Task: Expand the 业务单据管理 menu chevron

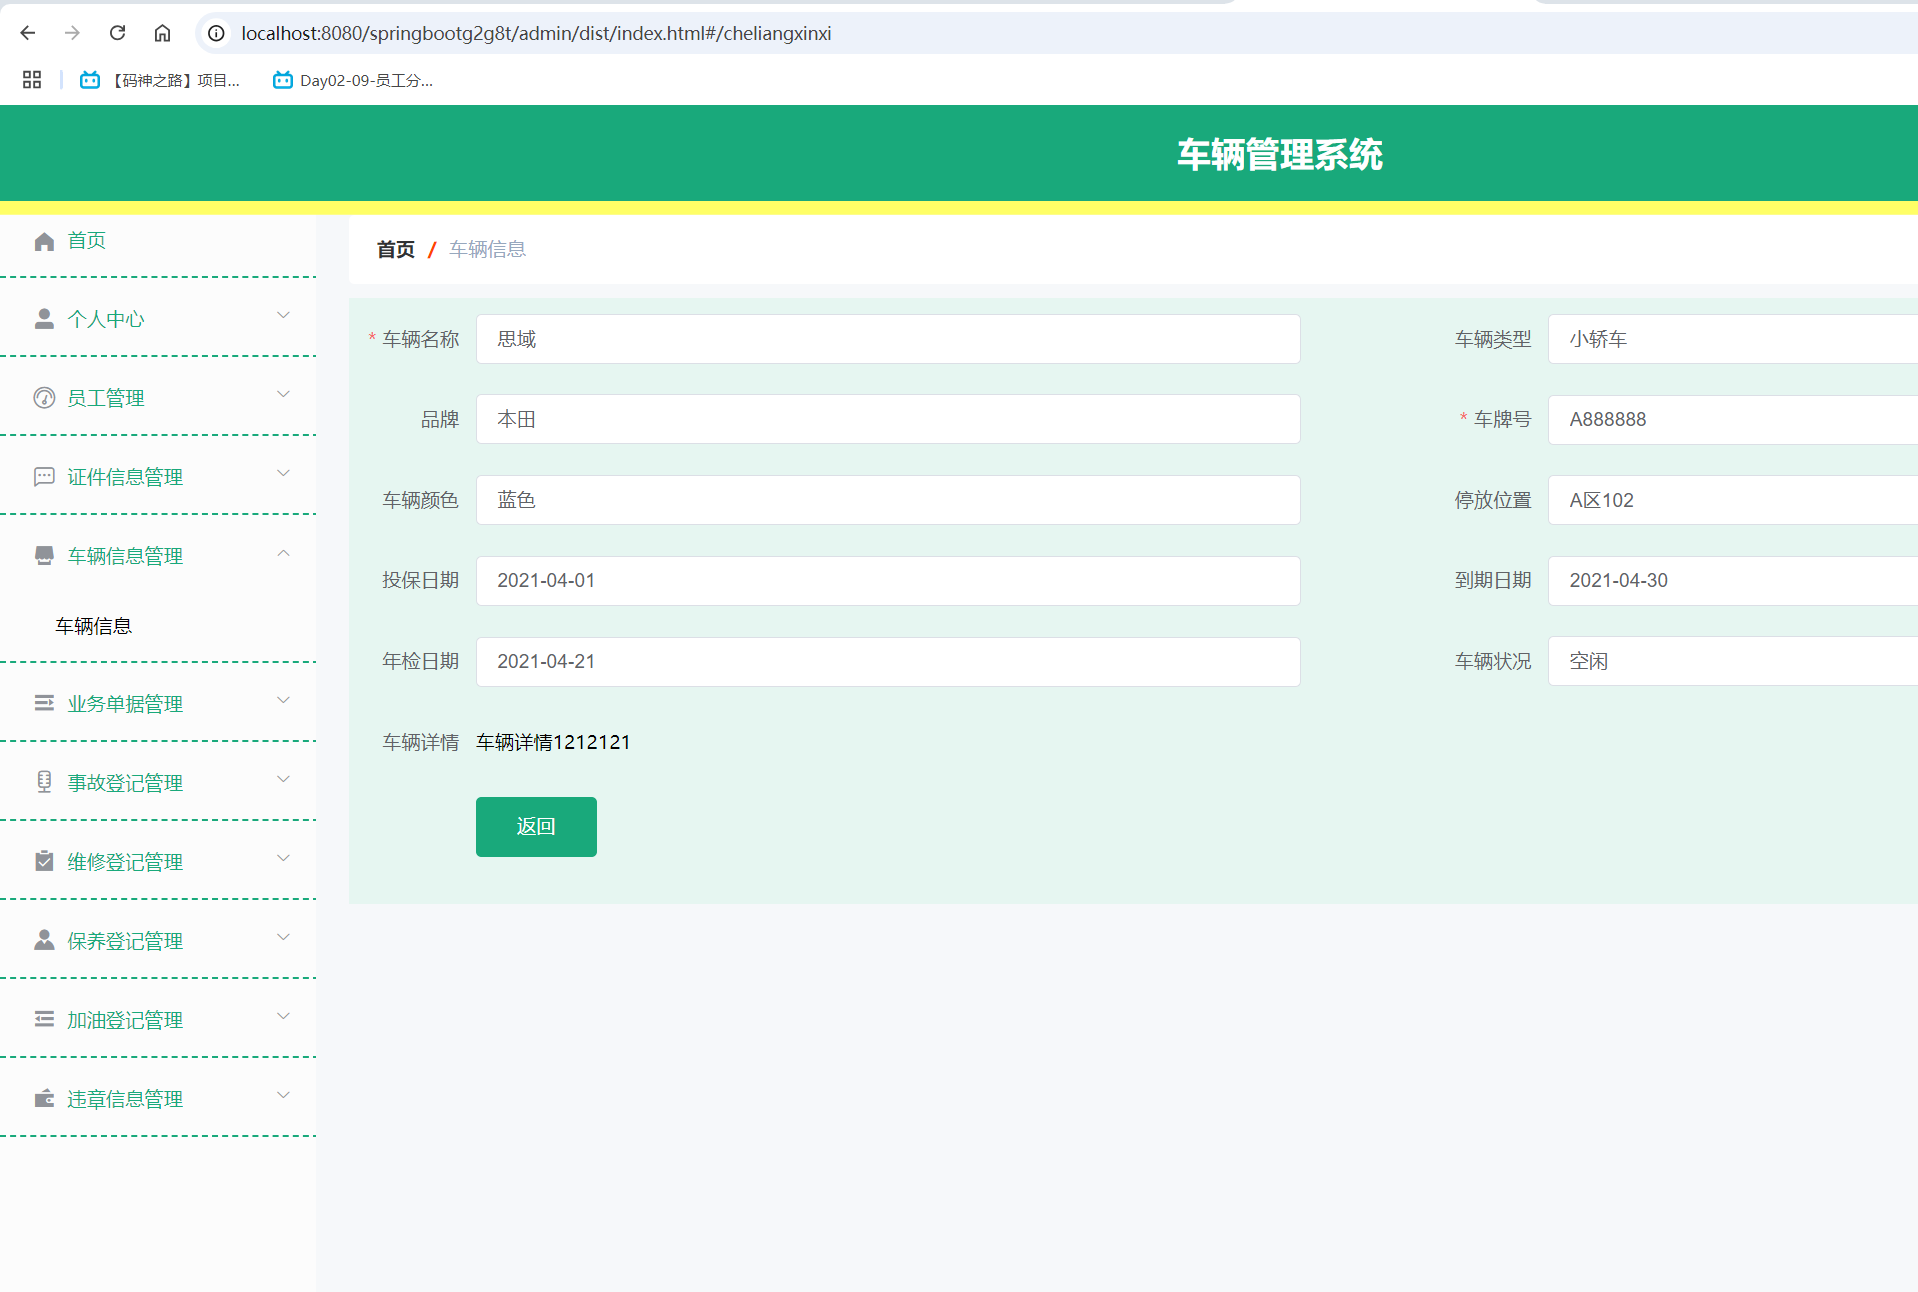Action: (x=283, y=701)
